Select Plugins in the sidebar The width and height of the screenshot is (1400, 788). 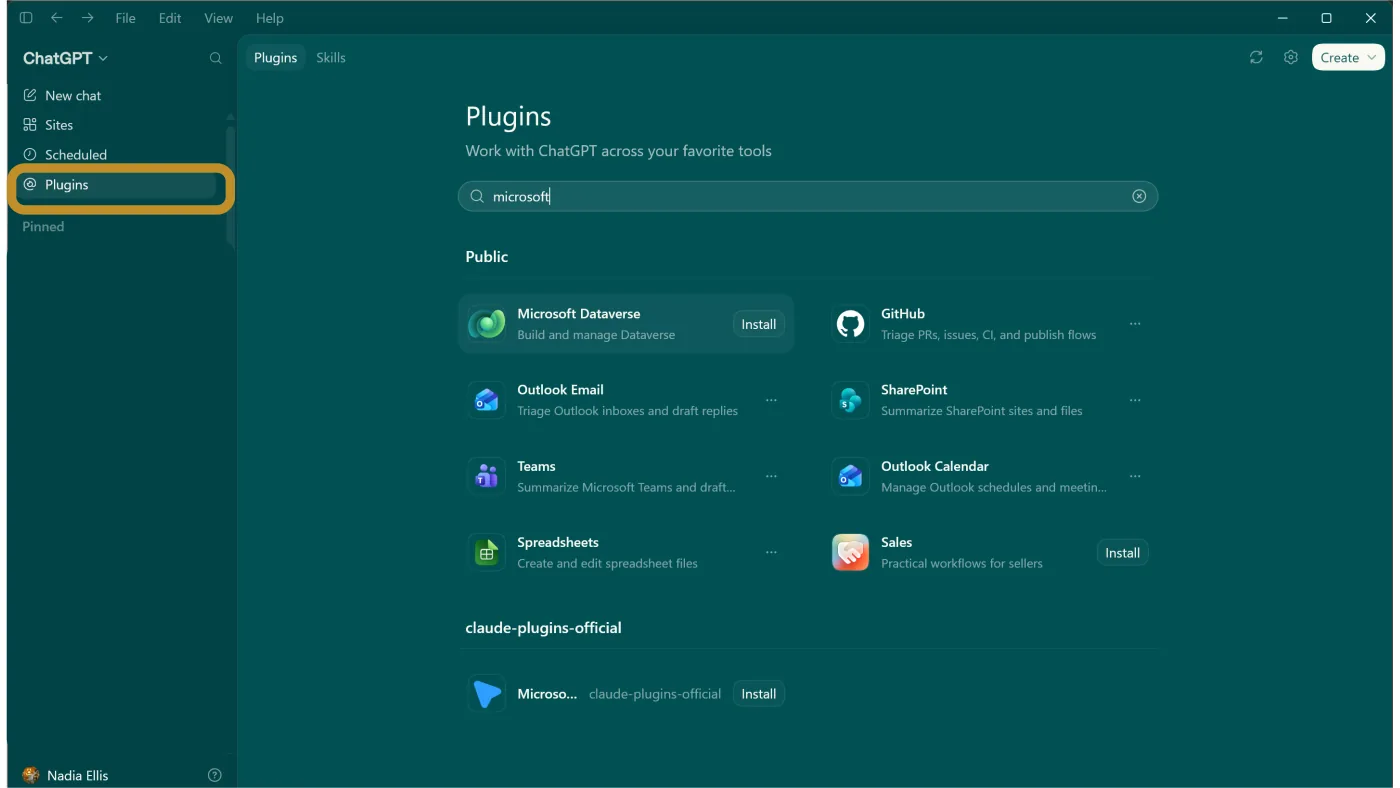[x=118, y=185]
